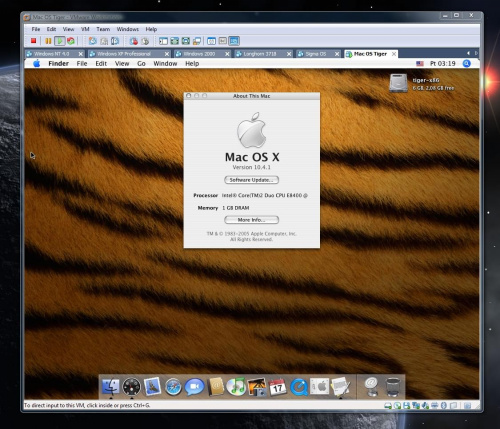Click the take snapshot toolbar icon

(93, 41)
